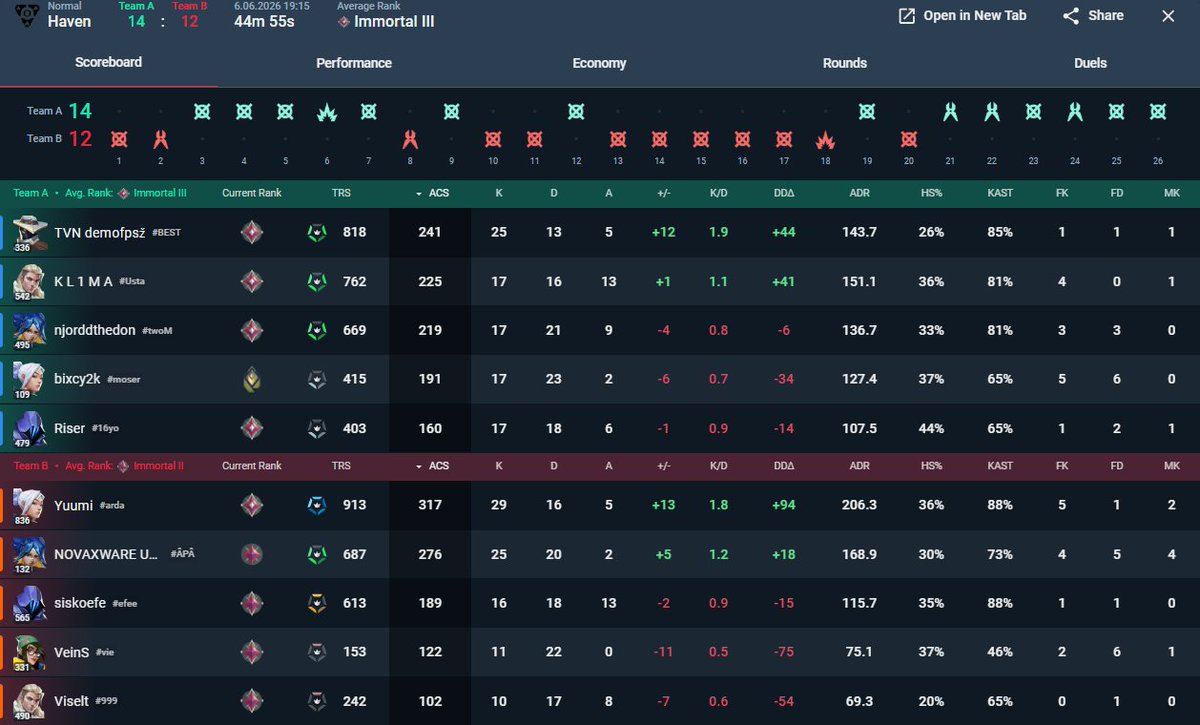1200x725 pixels.
Task: Select Team A's round 21 defuse icon
Action: point(950,111)
